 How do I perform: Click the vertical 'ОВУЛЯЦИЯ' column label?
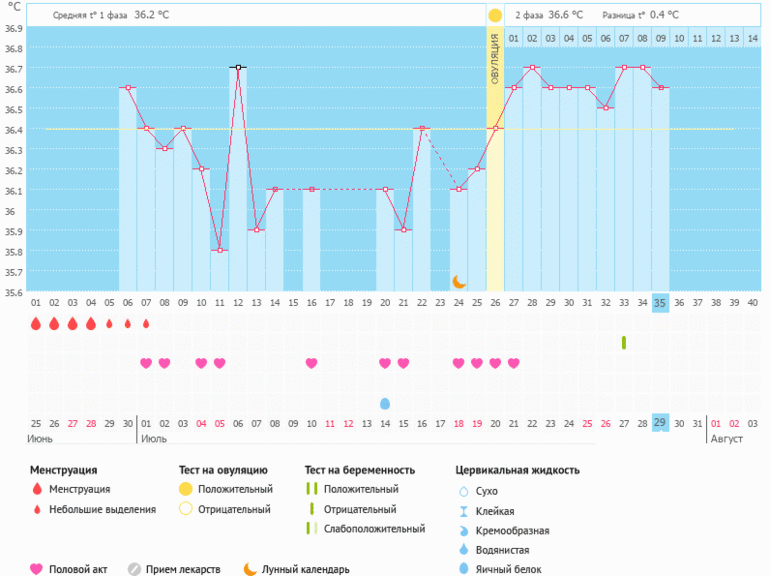495,62
